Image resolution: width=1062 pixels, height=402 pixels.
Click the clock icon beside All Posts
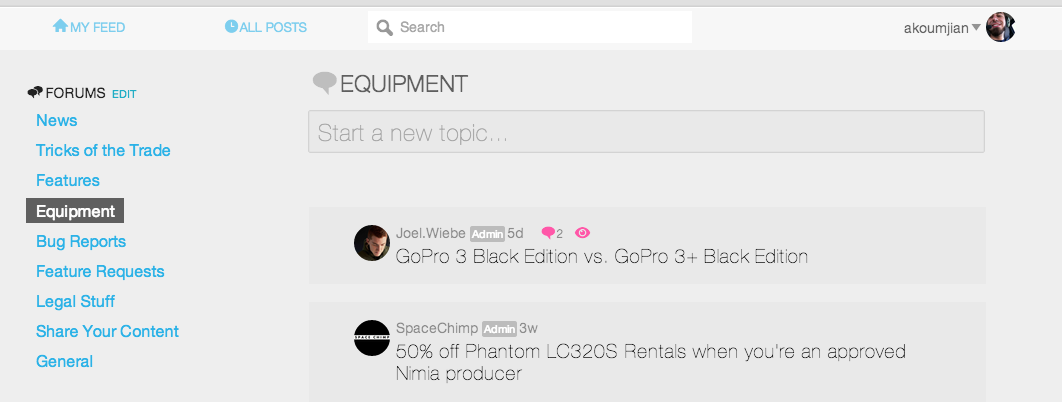point(232,26)
